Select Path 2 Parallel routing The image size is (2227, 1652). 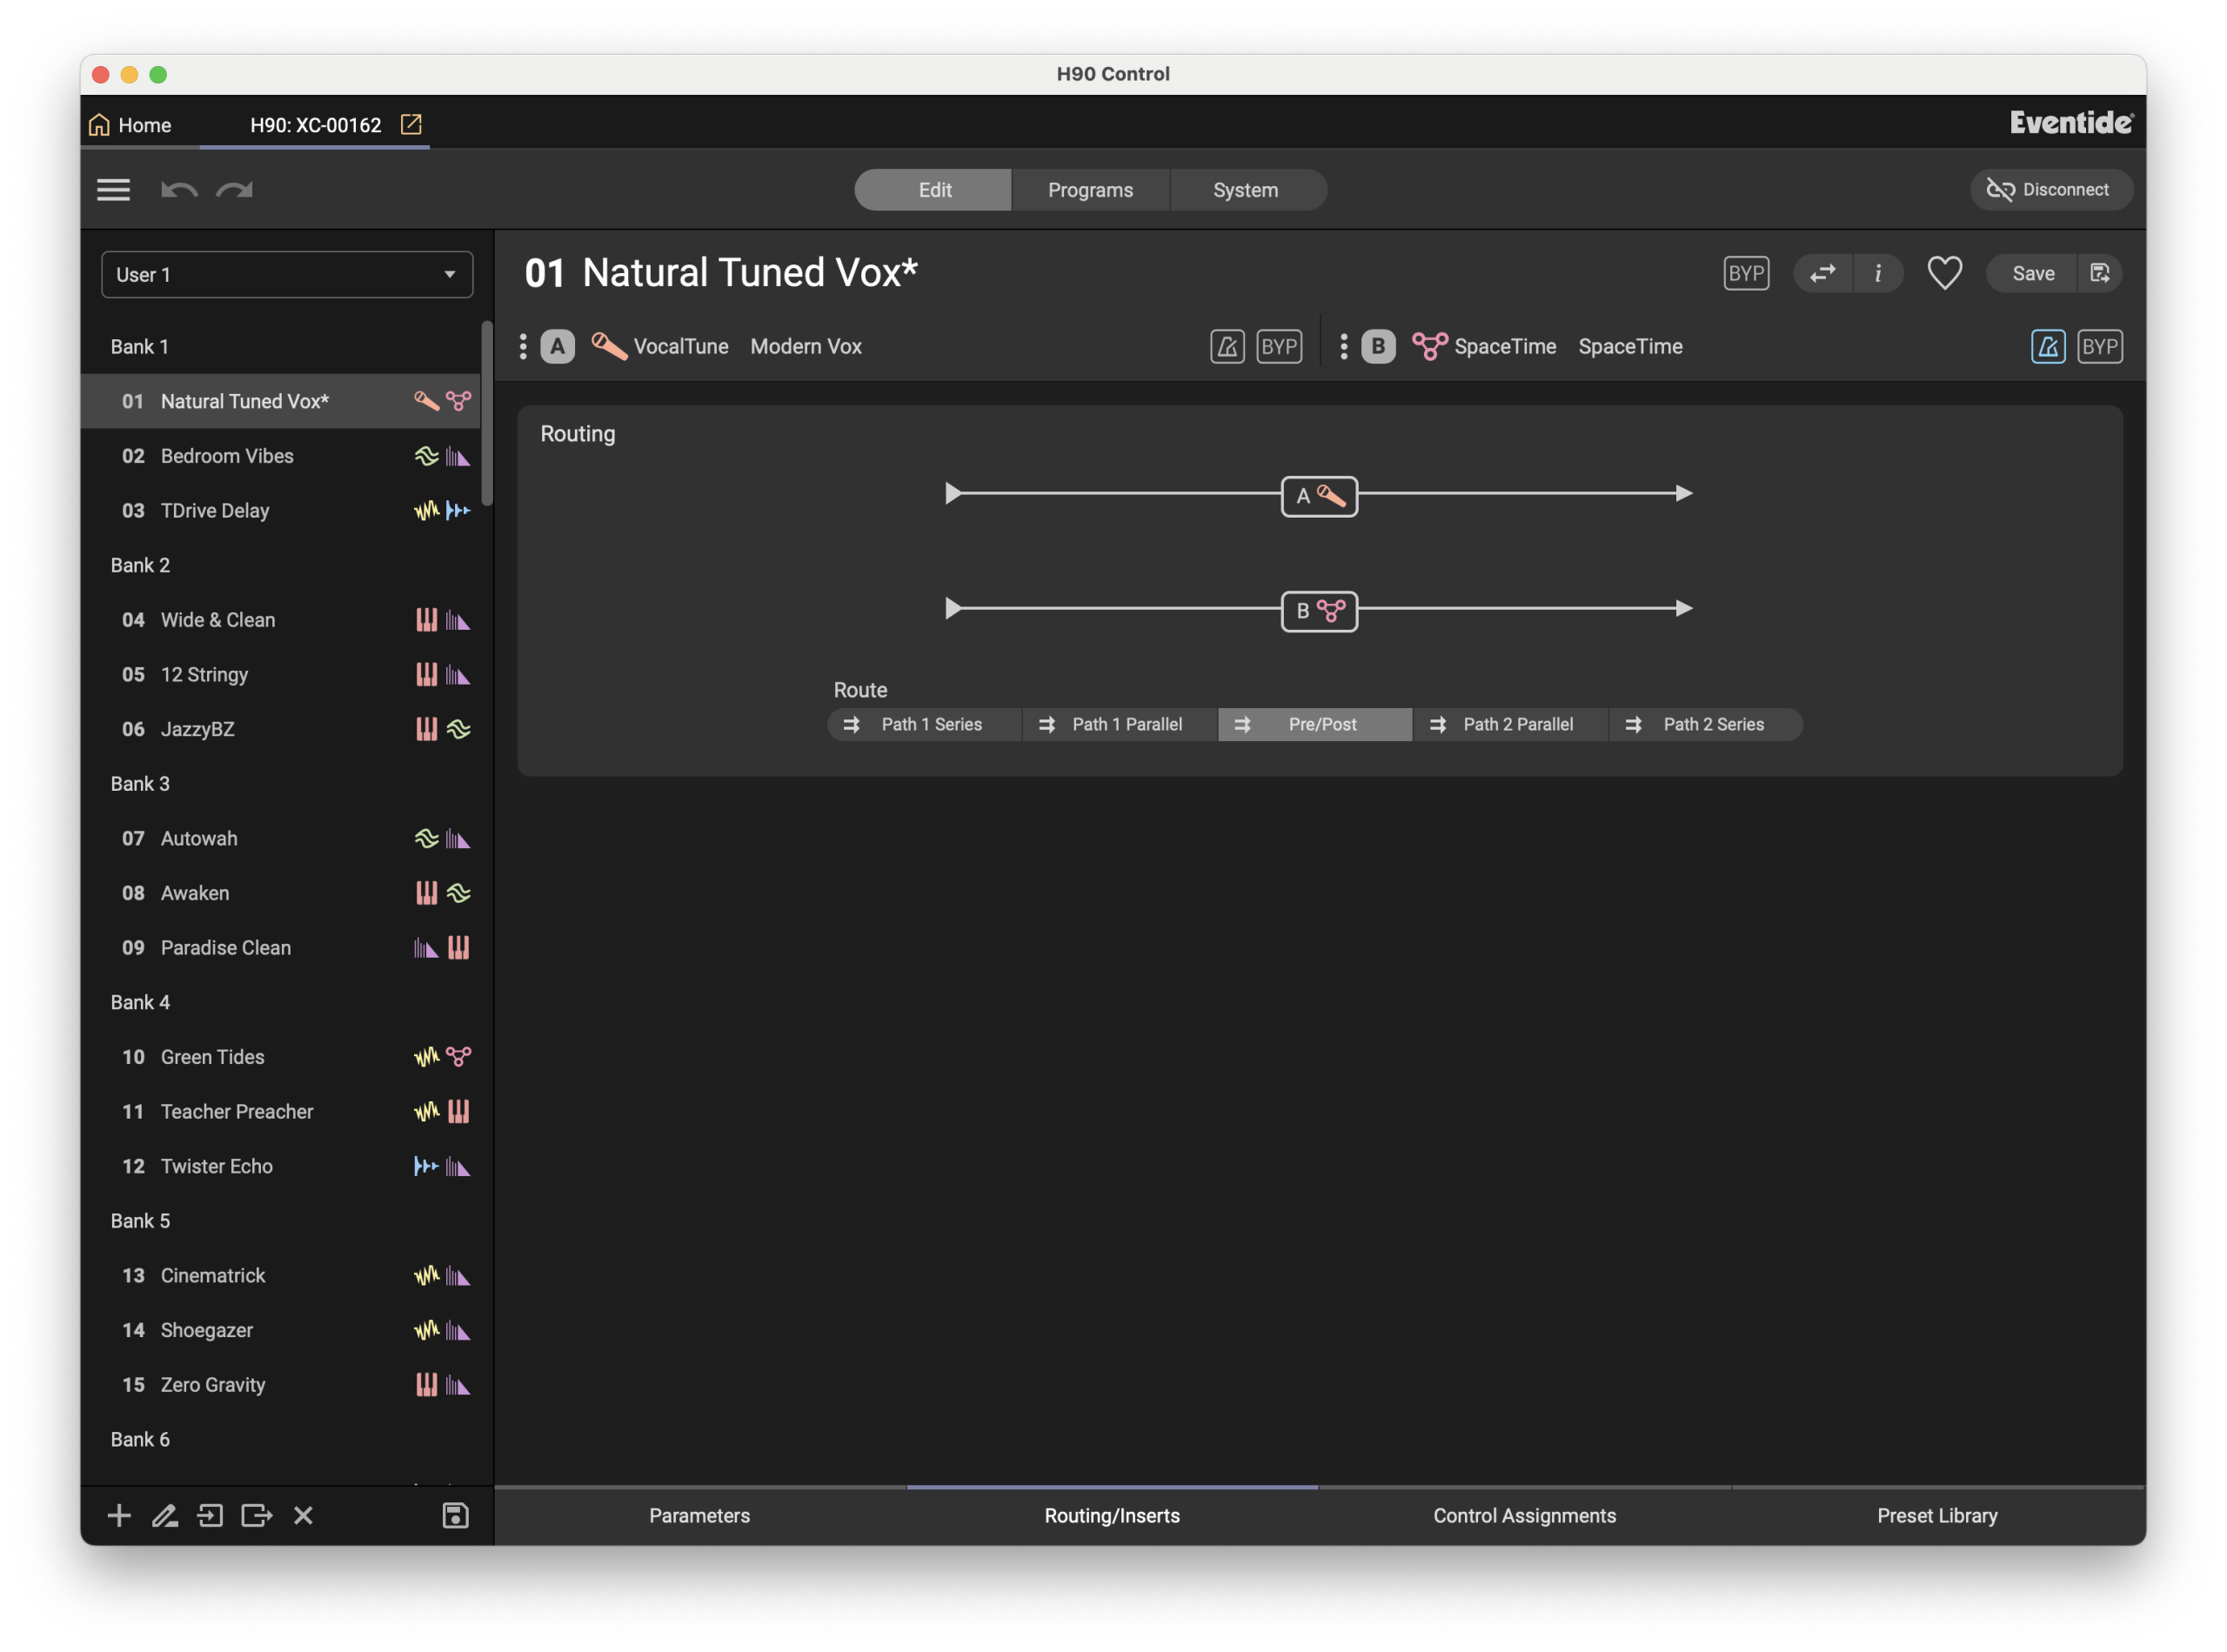(x=1511, y=725)
